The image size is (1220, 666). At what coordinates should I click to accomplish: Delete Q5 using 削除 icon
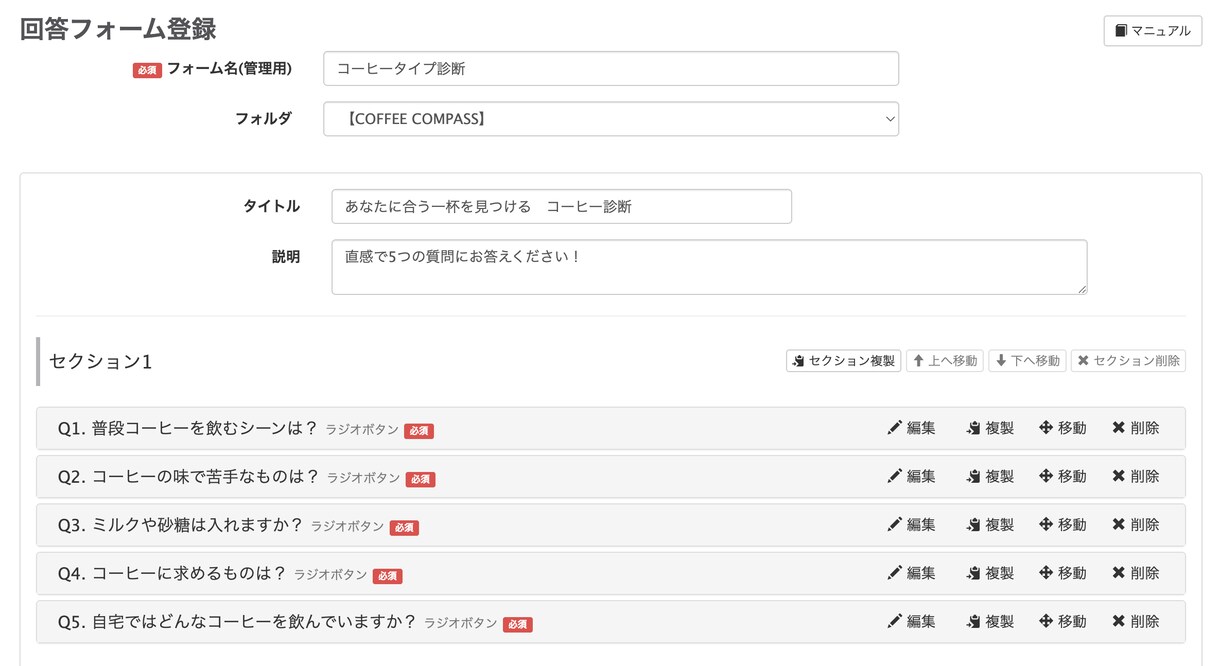tap(1136, 621)
